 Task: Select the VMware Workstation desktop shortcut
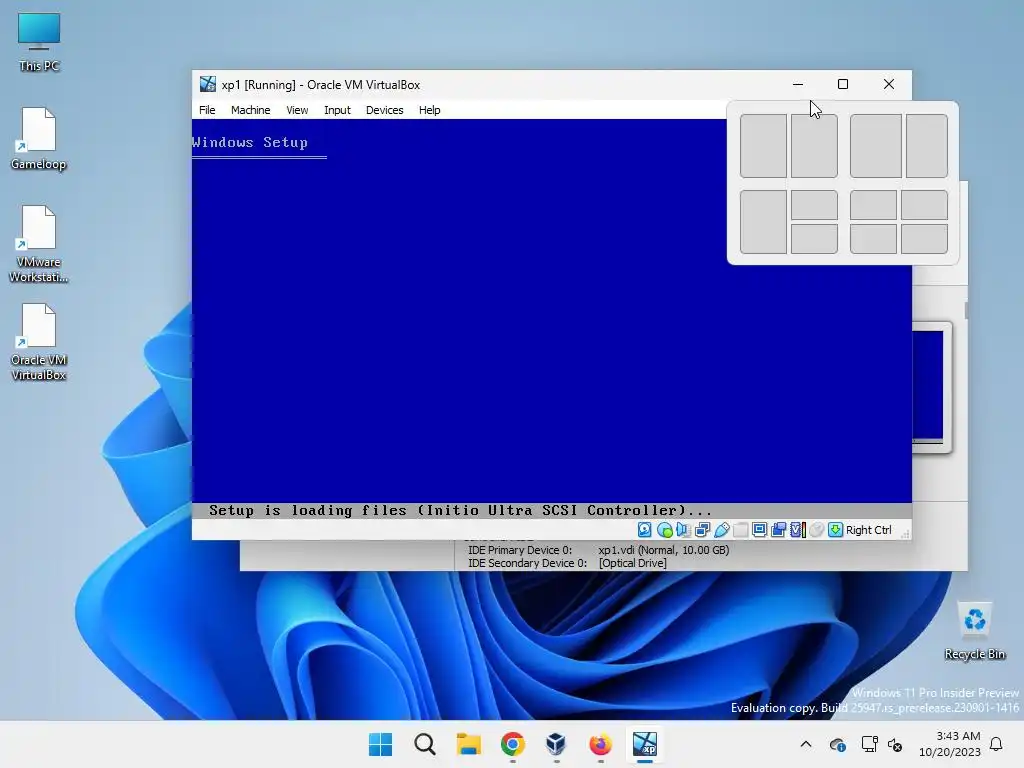39,244
